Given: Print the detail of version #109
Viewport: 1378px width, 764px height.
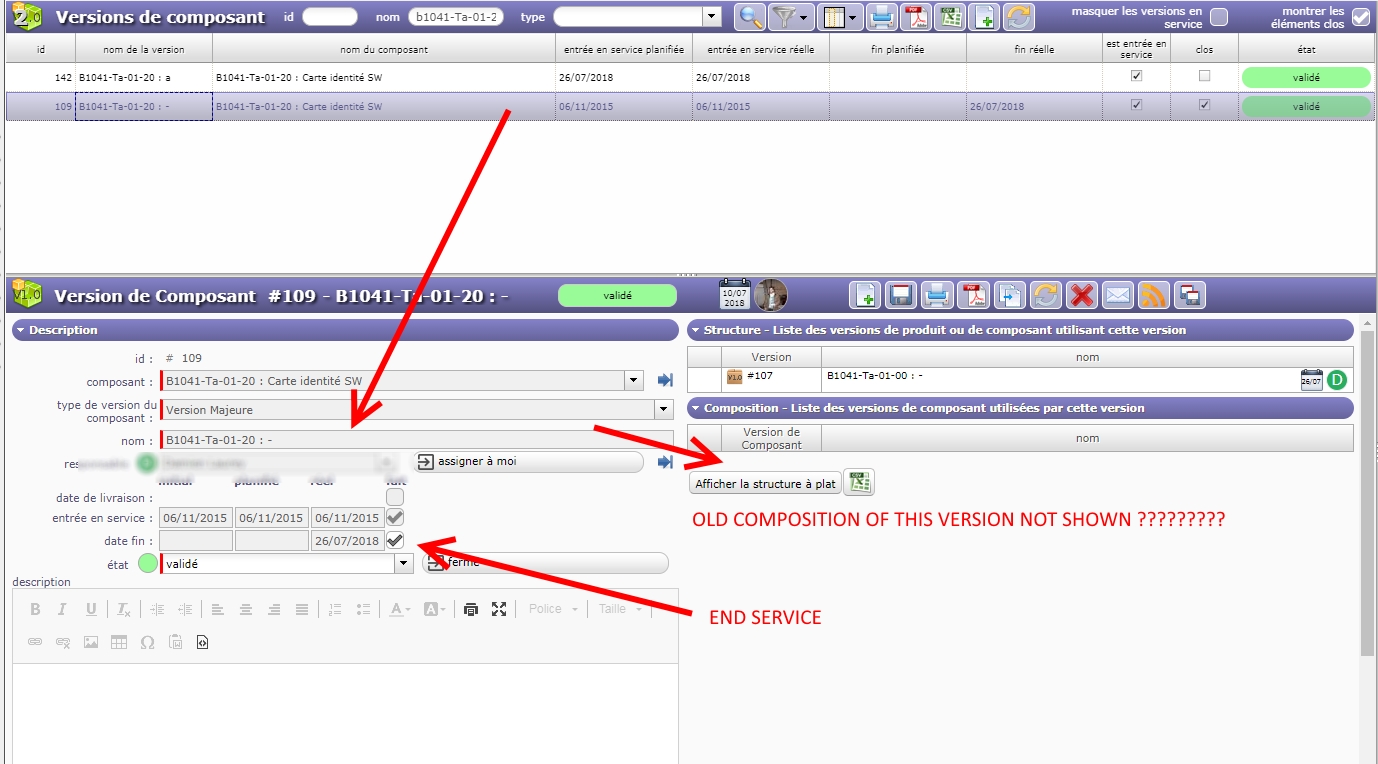Looking at the screenshot, I should [x=937, y=295].
